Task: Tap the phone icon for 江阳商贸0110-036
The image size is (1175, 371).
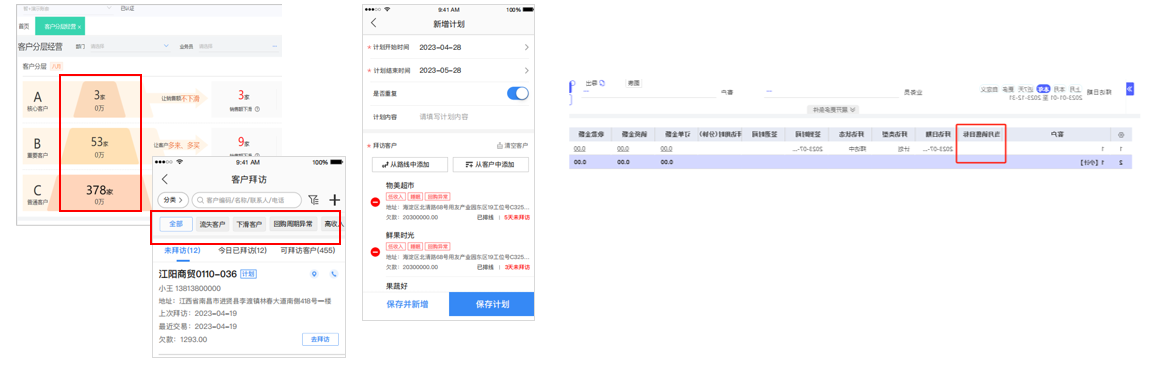Action: 333,274
